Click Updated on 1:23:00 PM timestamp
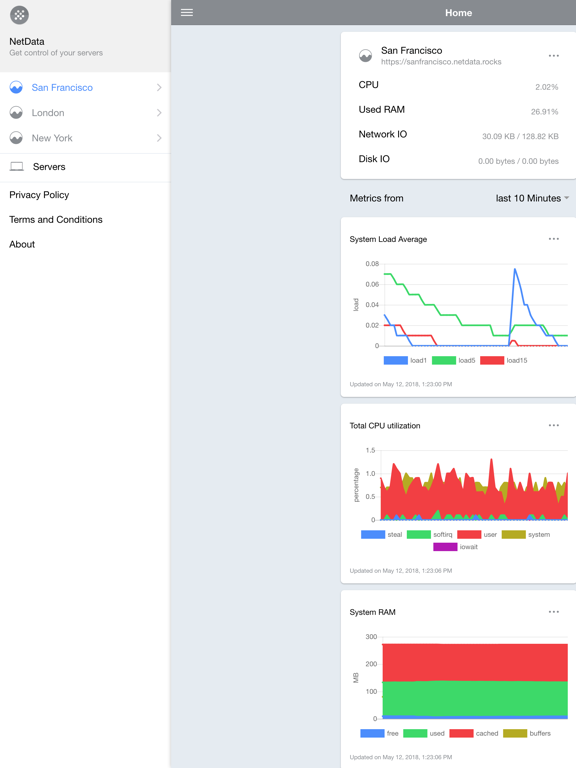Image resolution: width=576 pixels, height=768 pixels. [401, 384]
